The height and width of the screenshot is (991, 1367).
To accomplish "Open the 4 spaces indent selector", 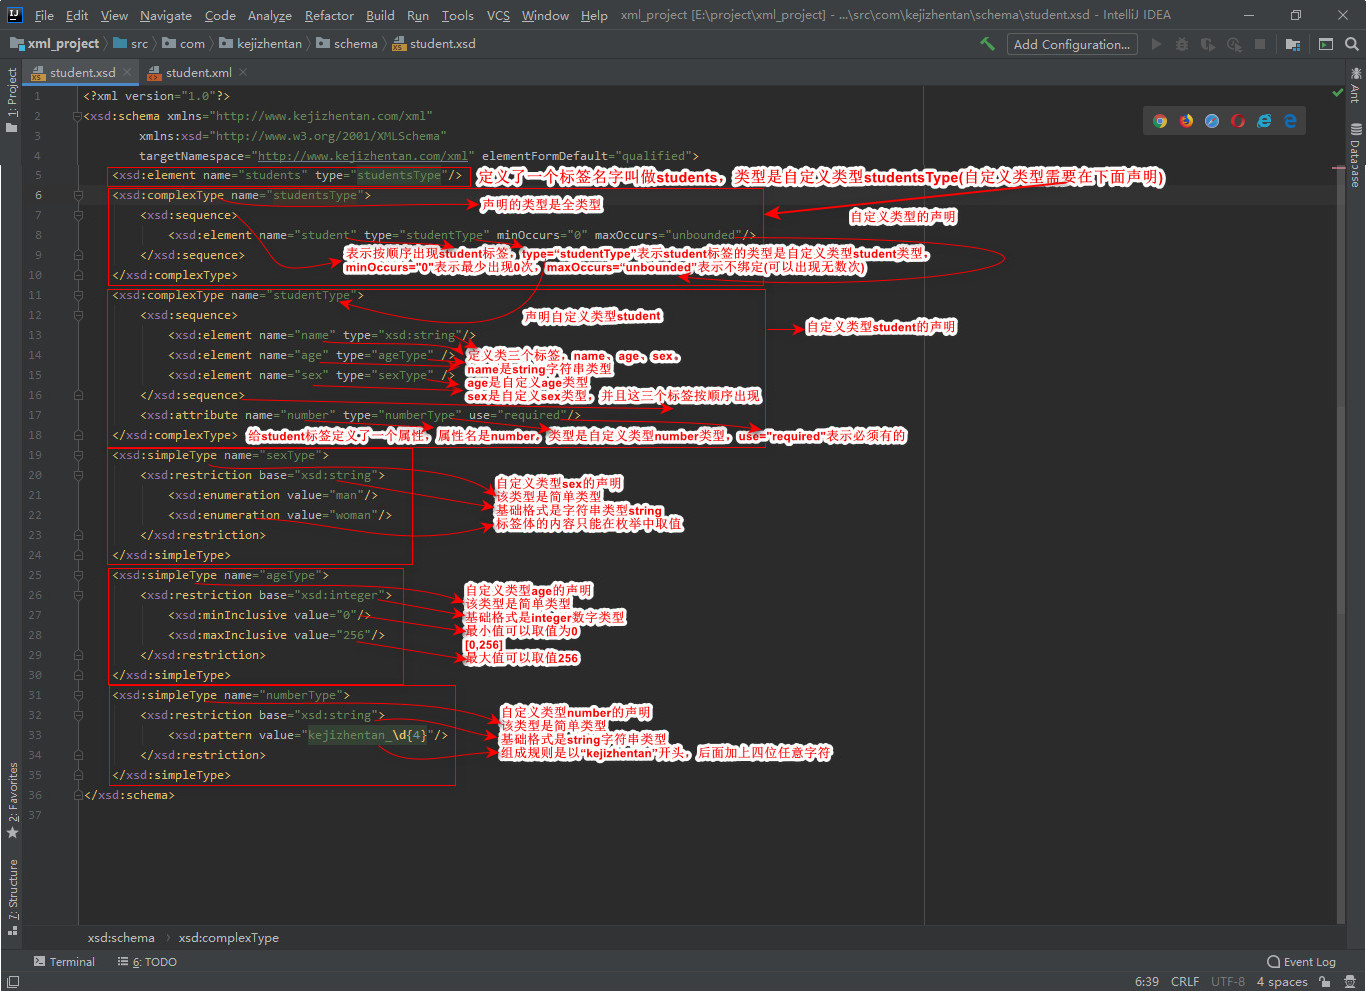I will (x=1282, y=982).
